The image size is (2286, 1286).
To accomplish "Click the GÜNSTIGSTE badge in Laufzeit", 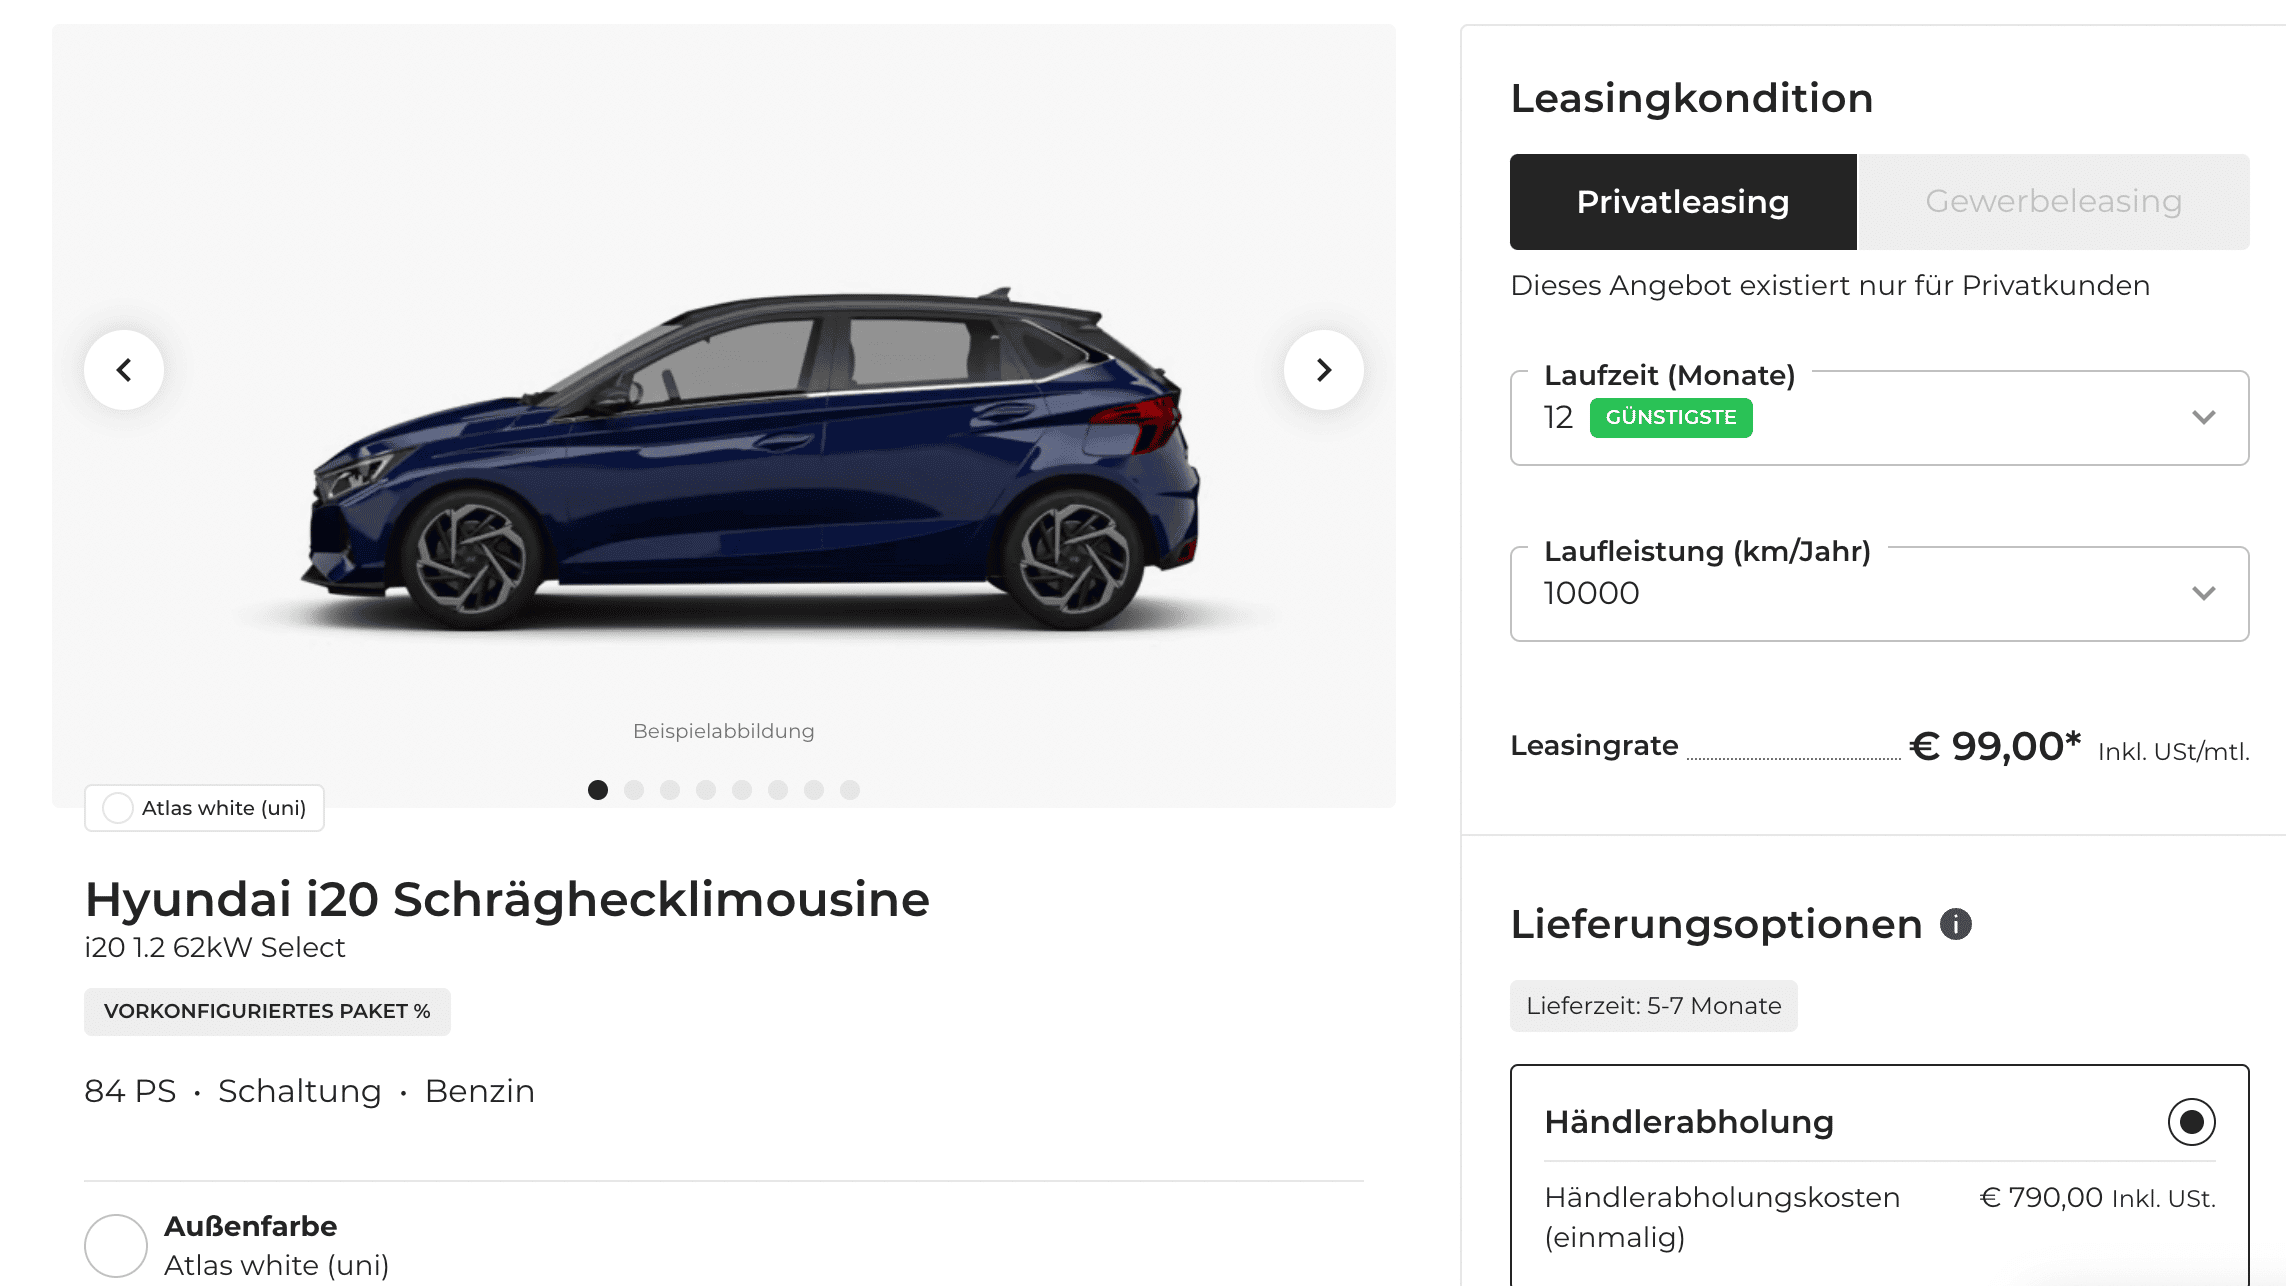I will click(x=1671, y=418).
